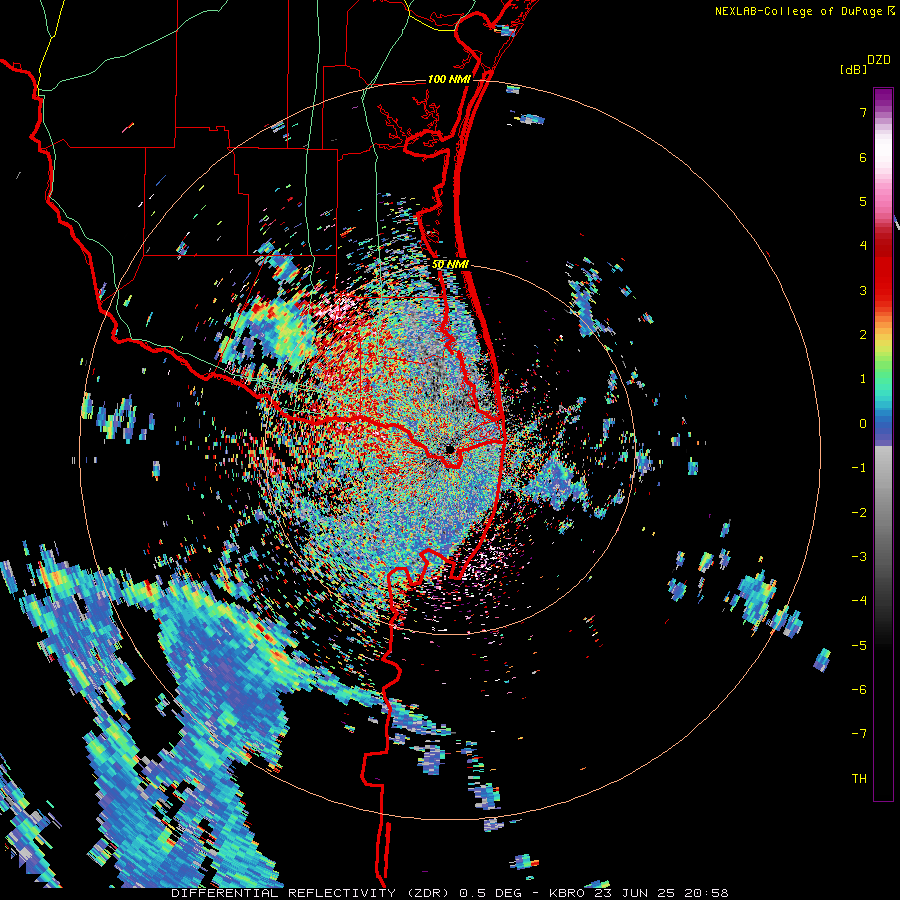Click the black radar site dot

coord(450,449)
